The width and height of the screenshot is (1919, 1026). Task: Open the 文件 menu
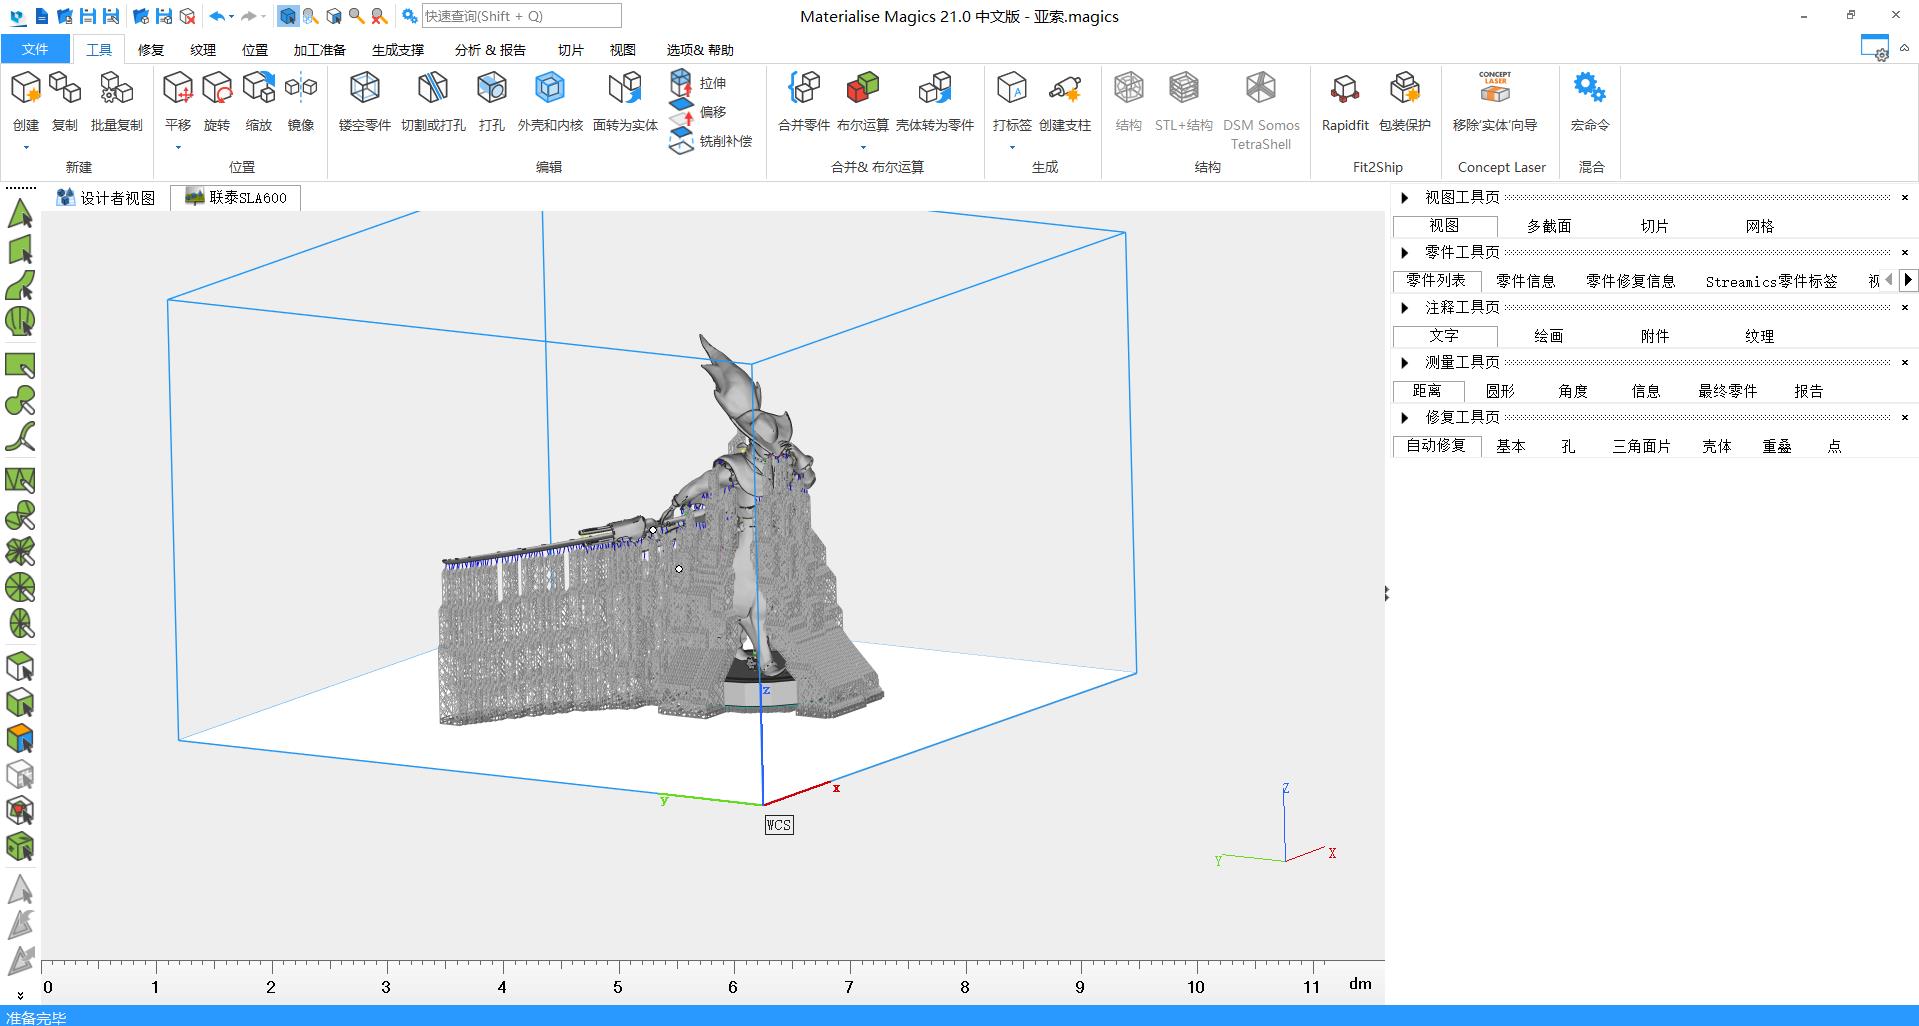coord(35,49)
